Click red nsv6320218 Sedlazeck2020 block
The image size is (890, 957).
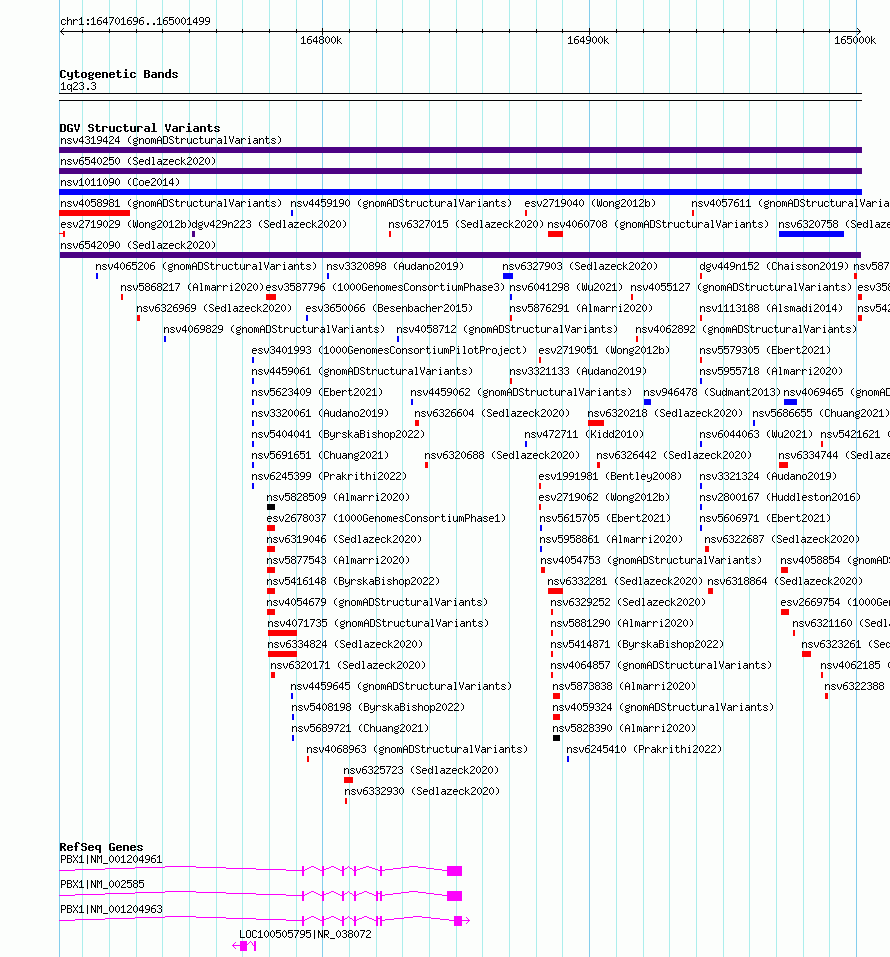pos(596,423)
